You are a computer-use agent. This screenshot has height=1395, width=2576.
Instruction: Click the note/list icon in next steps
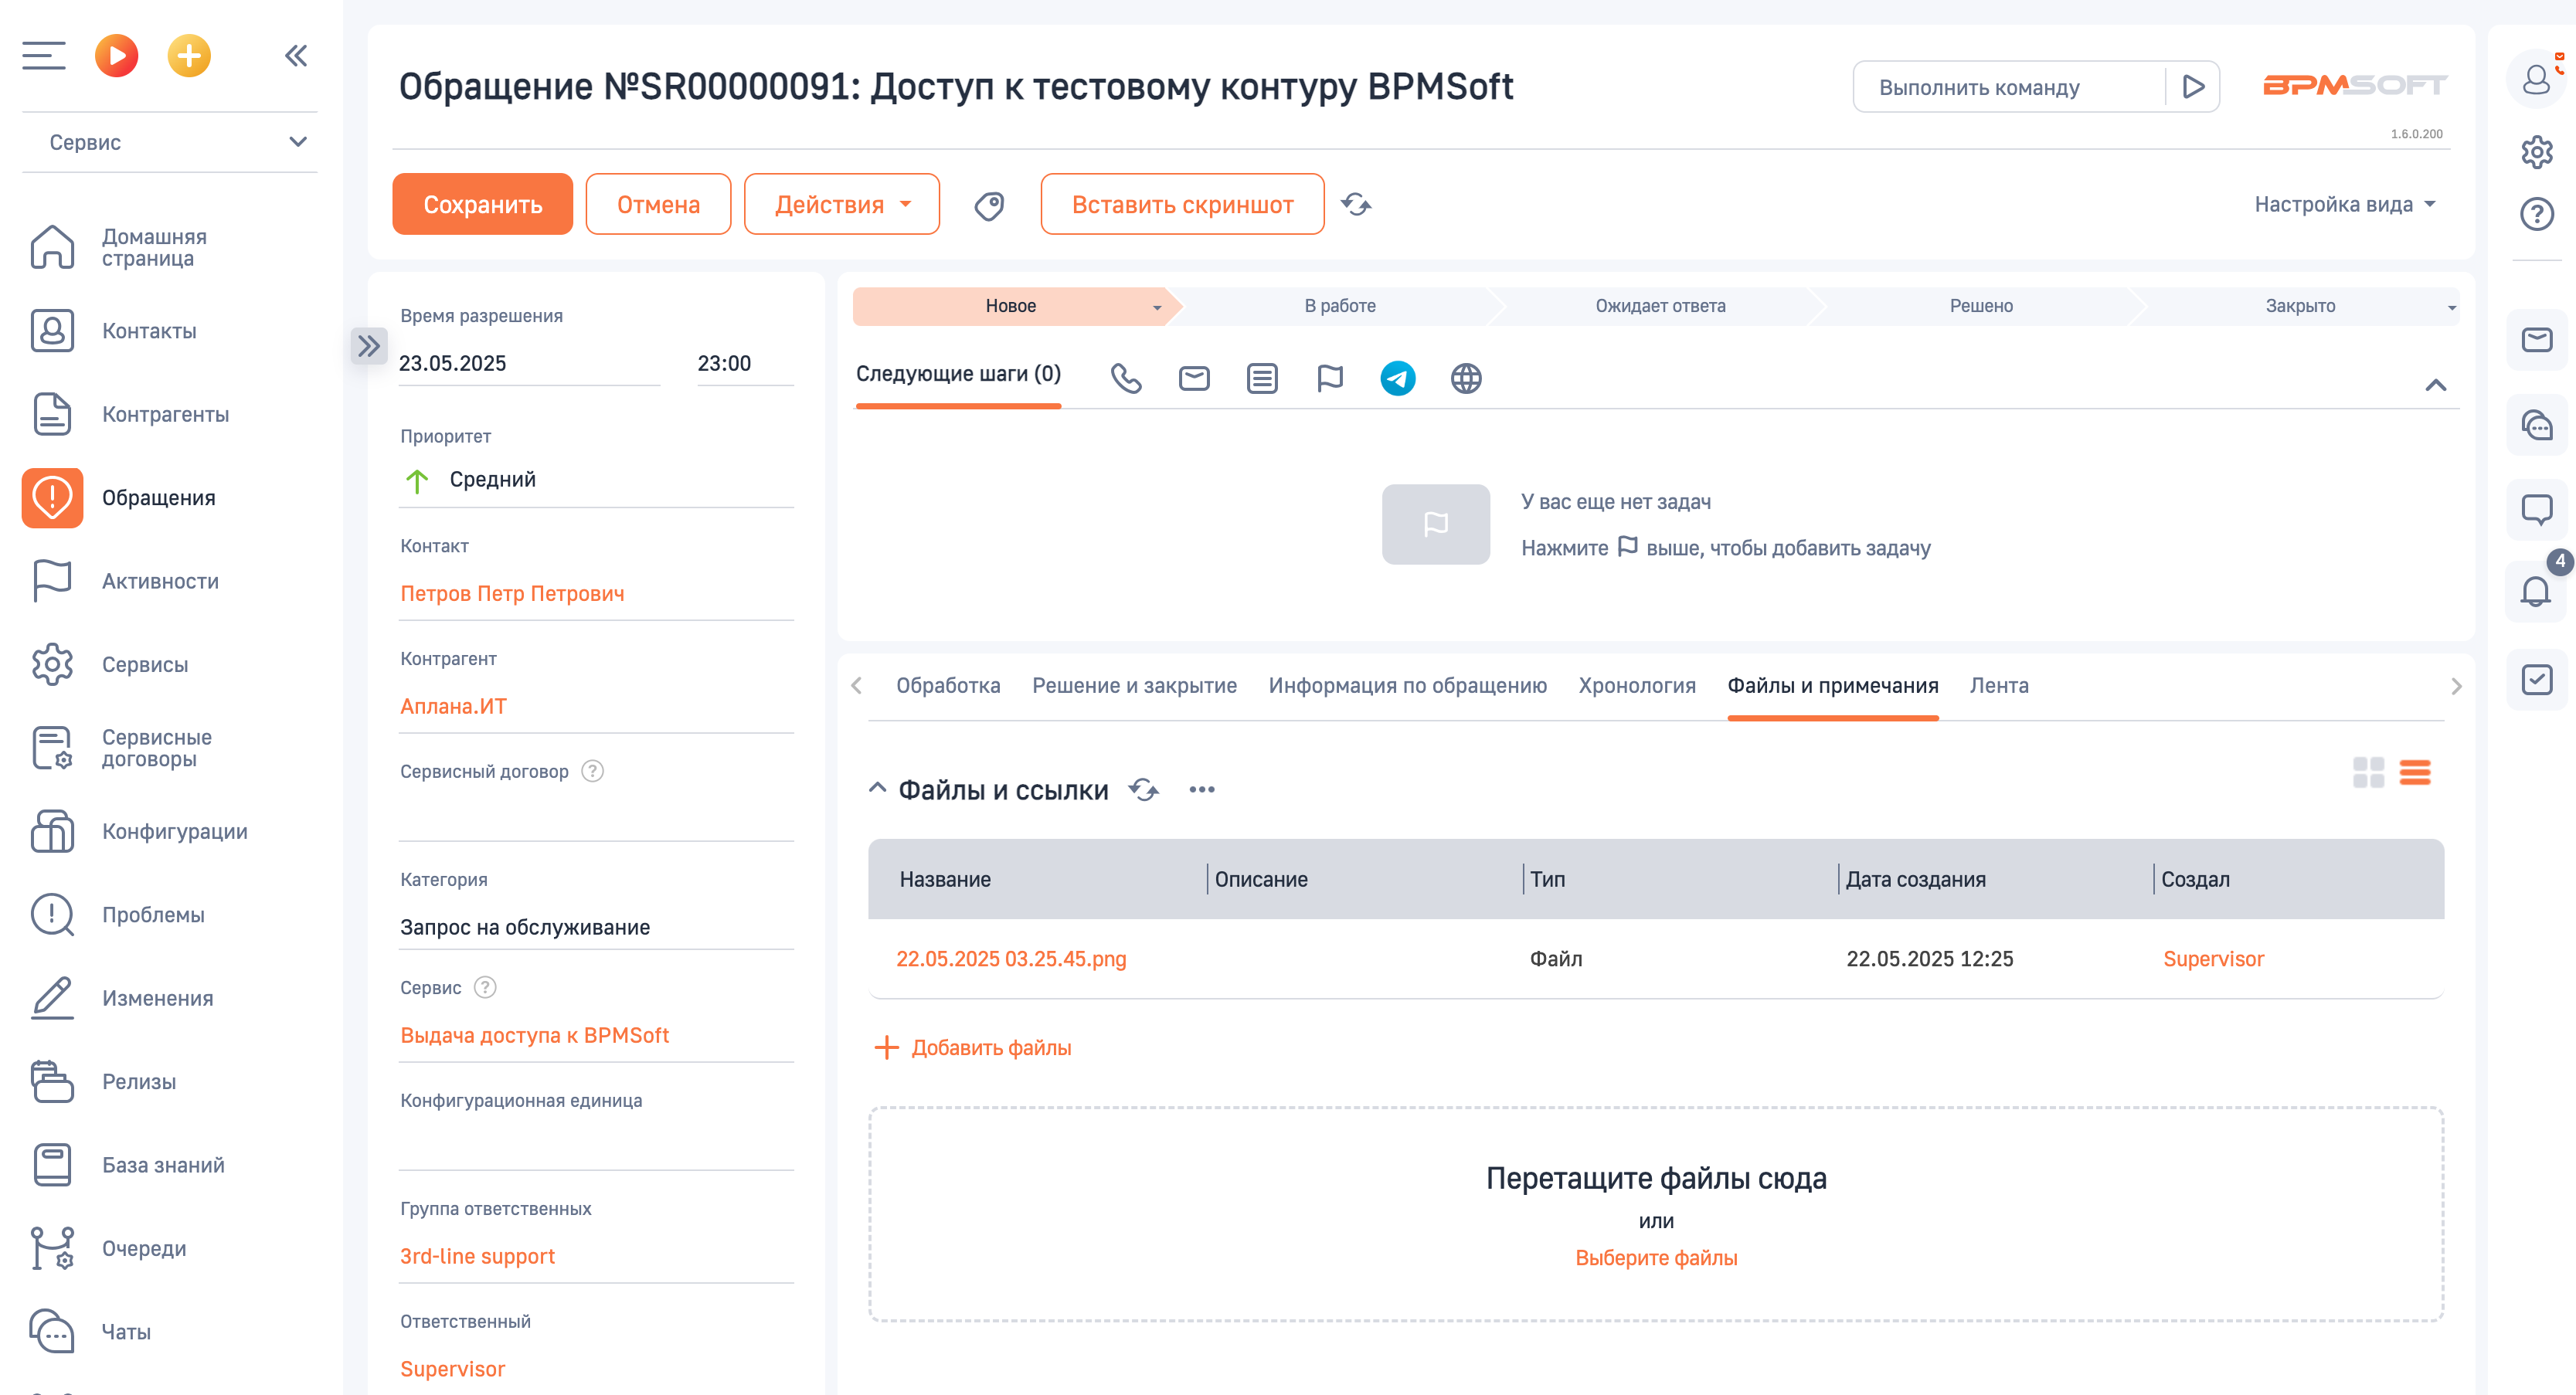pyautogui.click(x=1262, y=378)
